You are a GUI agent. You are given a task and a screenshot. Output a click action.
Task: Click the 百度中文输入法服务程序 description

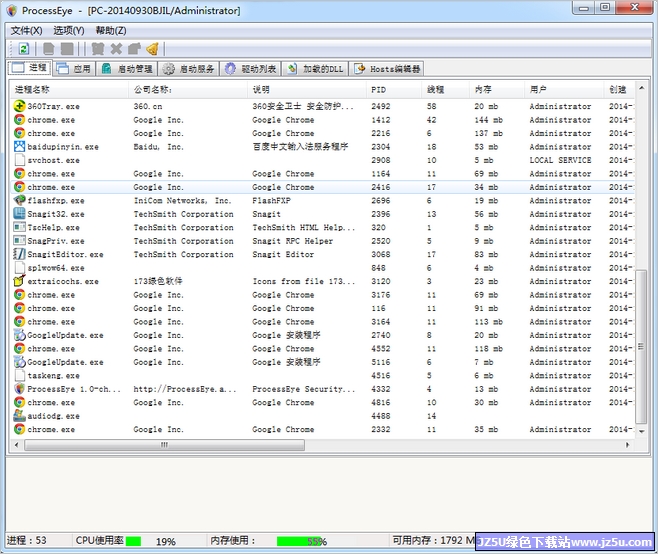tap(300, 147)
